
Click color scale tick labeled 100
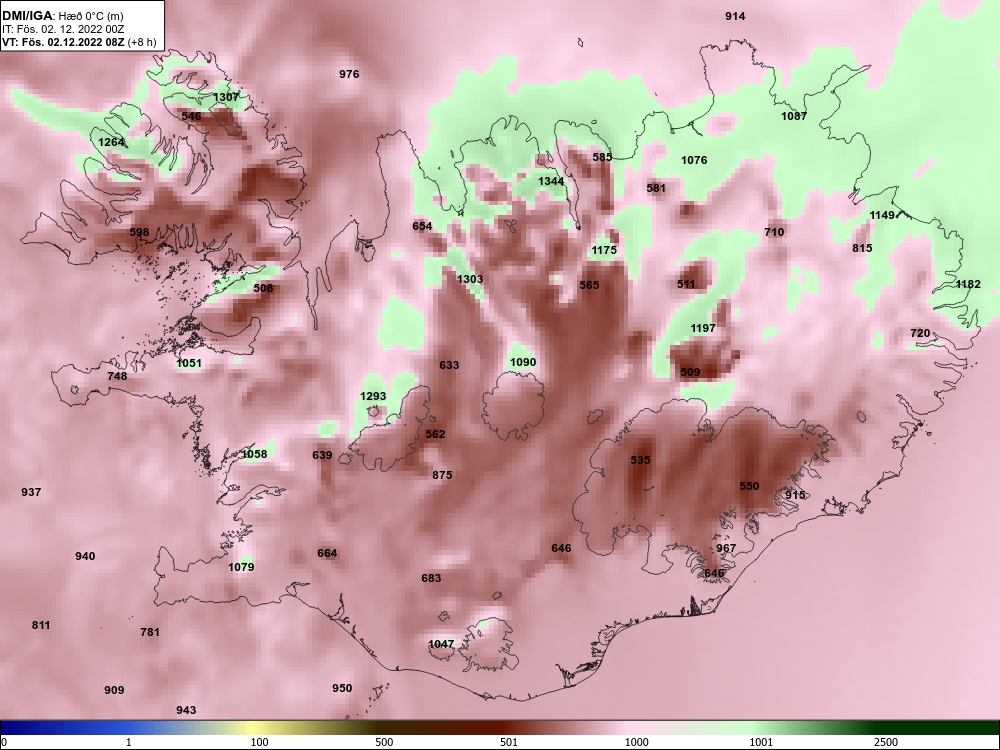[x=259, y=742]
